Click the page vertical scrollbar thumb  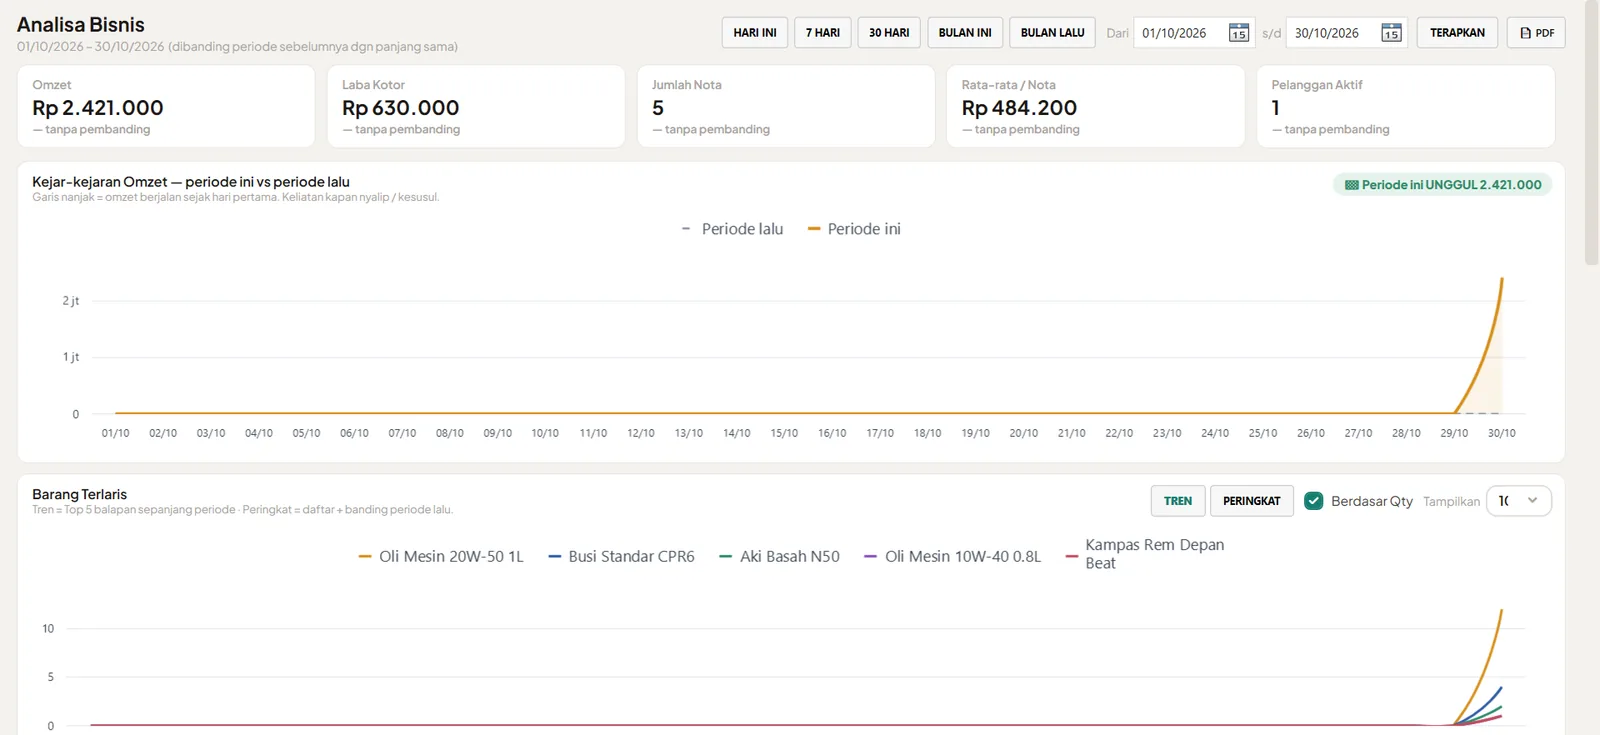(1592, 132)
